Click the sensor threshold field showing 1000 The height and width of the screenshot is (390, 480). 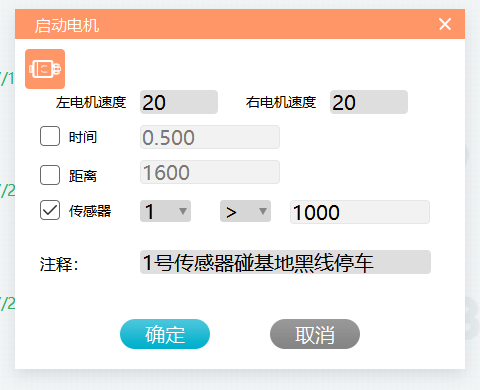pyautogui.click(x=360, y=212)
